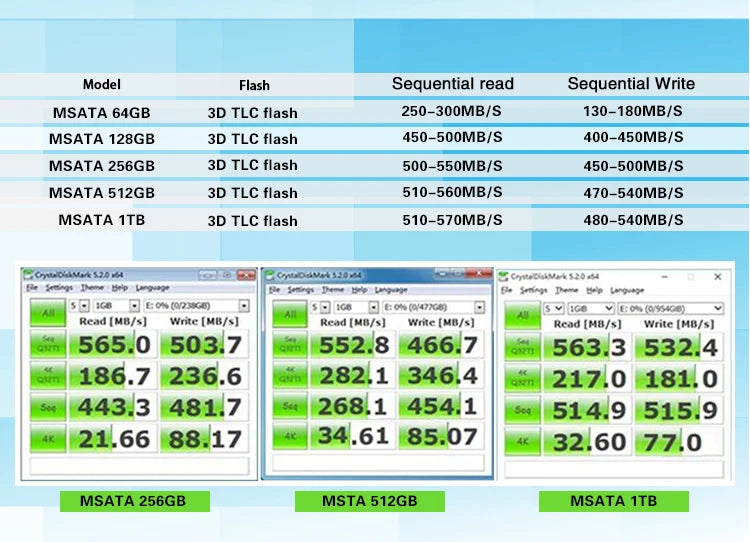Open the 1GiB size dropdown in the 0/477GB window
750x542 pixels.
(x=356, y=307)
